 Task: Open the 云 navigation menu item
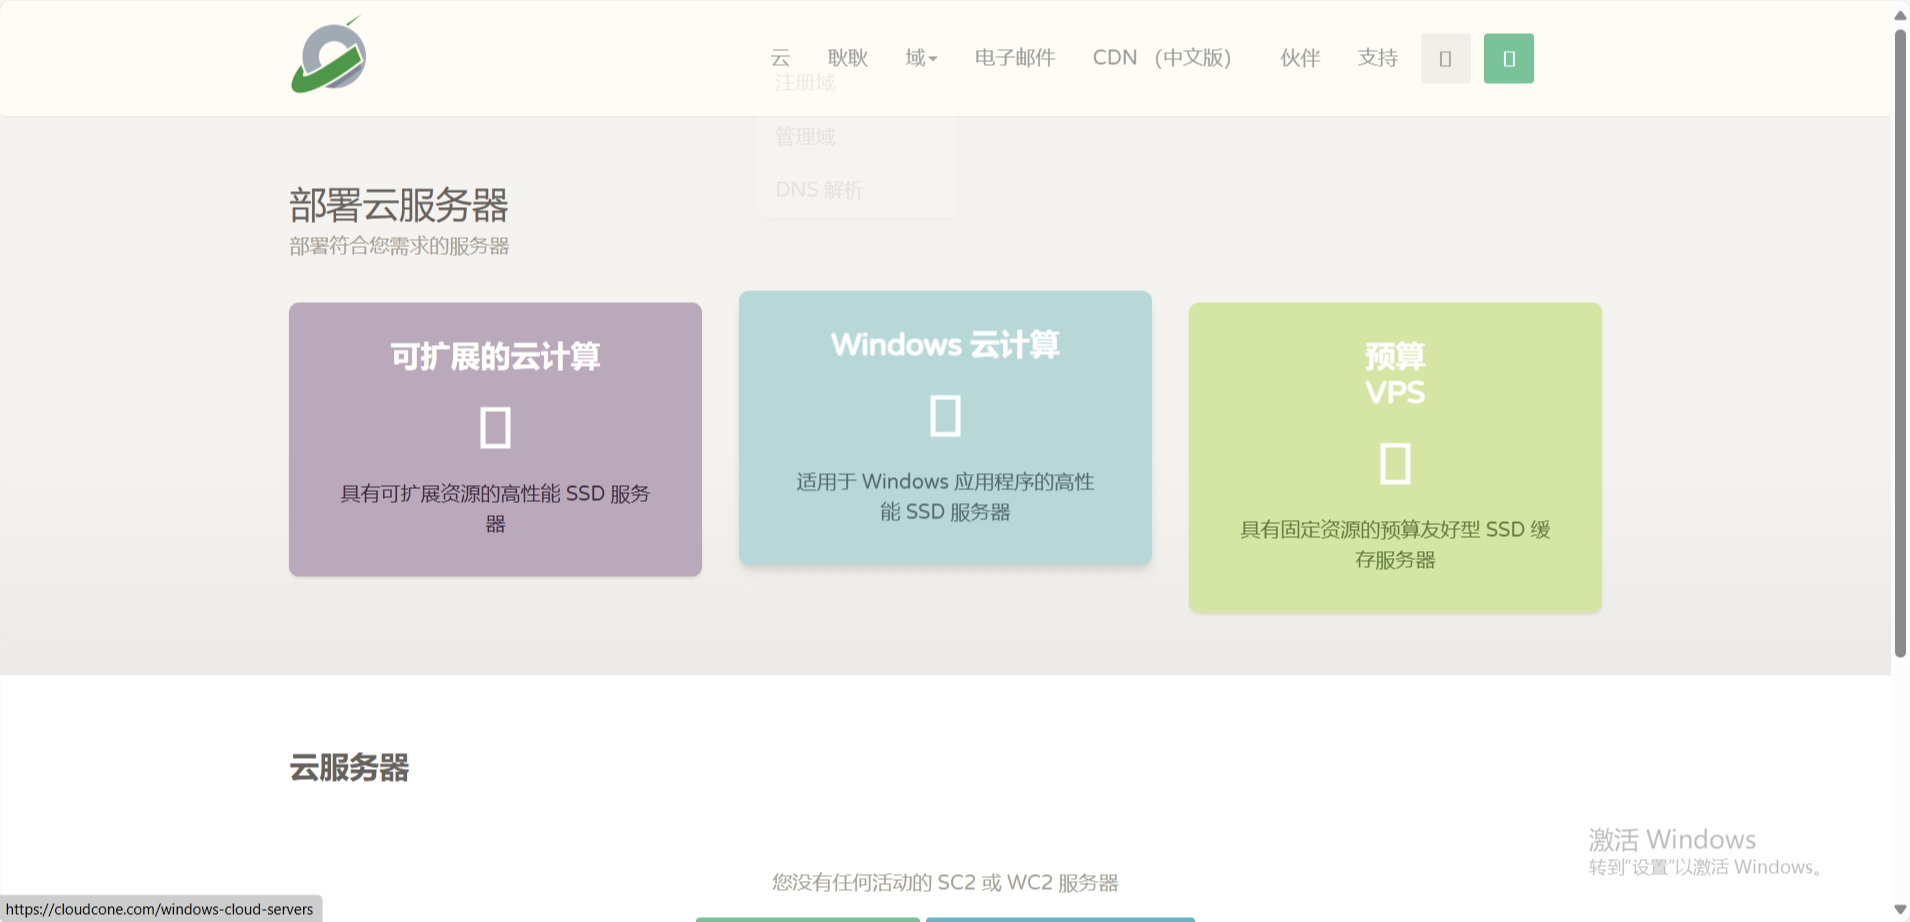coord(780,58)
